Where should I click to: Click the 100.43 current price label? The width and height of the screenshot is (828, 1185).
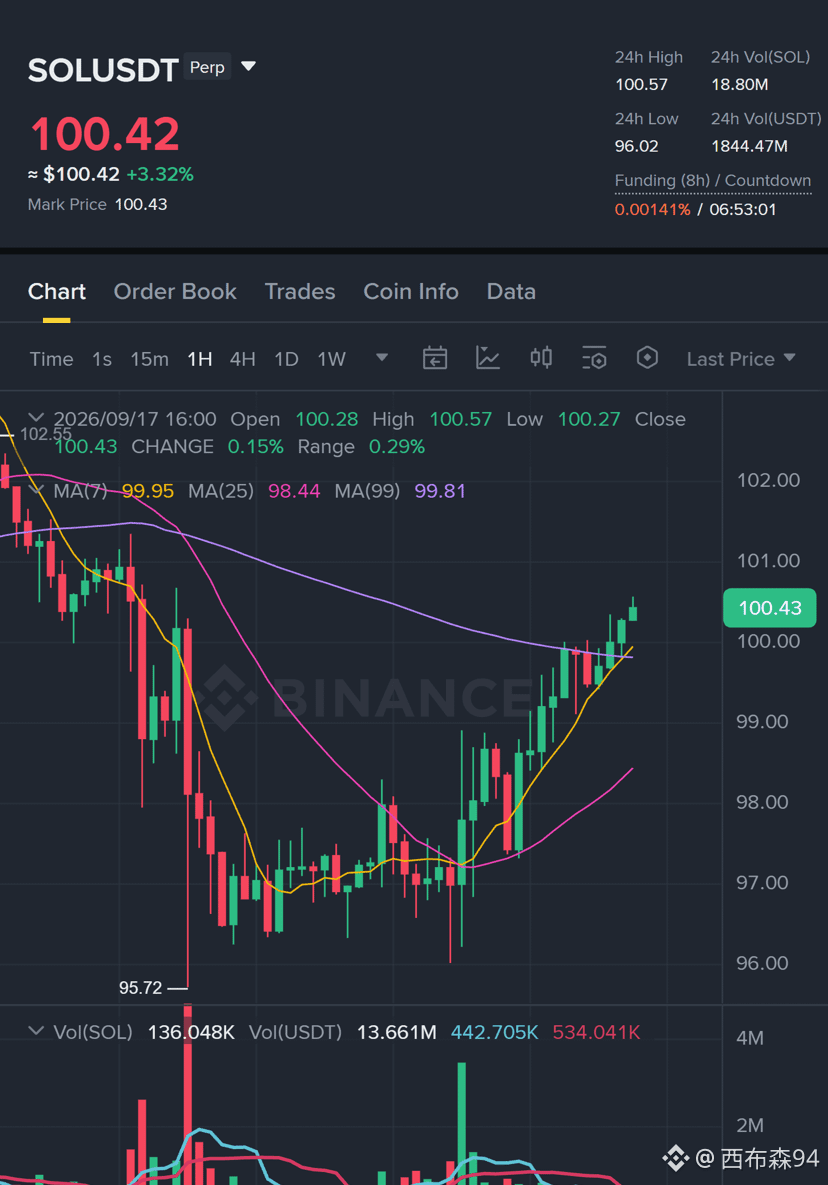coord(769,608)
